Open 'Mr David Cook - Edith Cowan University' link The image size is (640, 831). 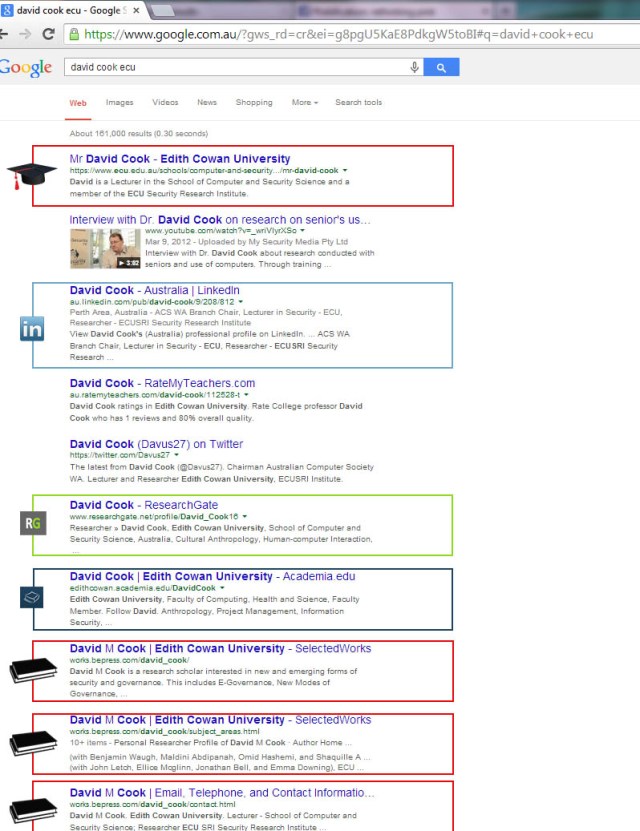[180, 158]
